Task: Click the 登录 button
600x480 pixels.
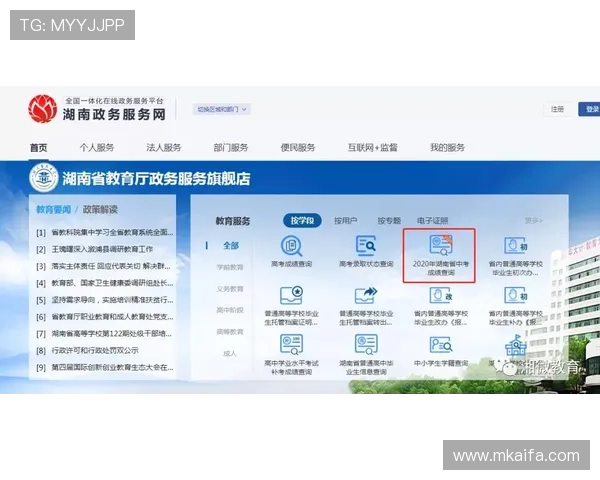Action: [x=589, y=109]
